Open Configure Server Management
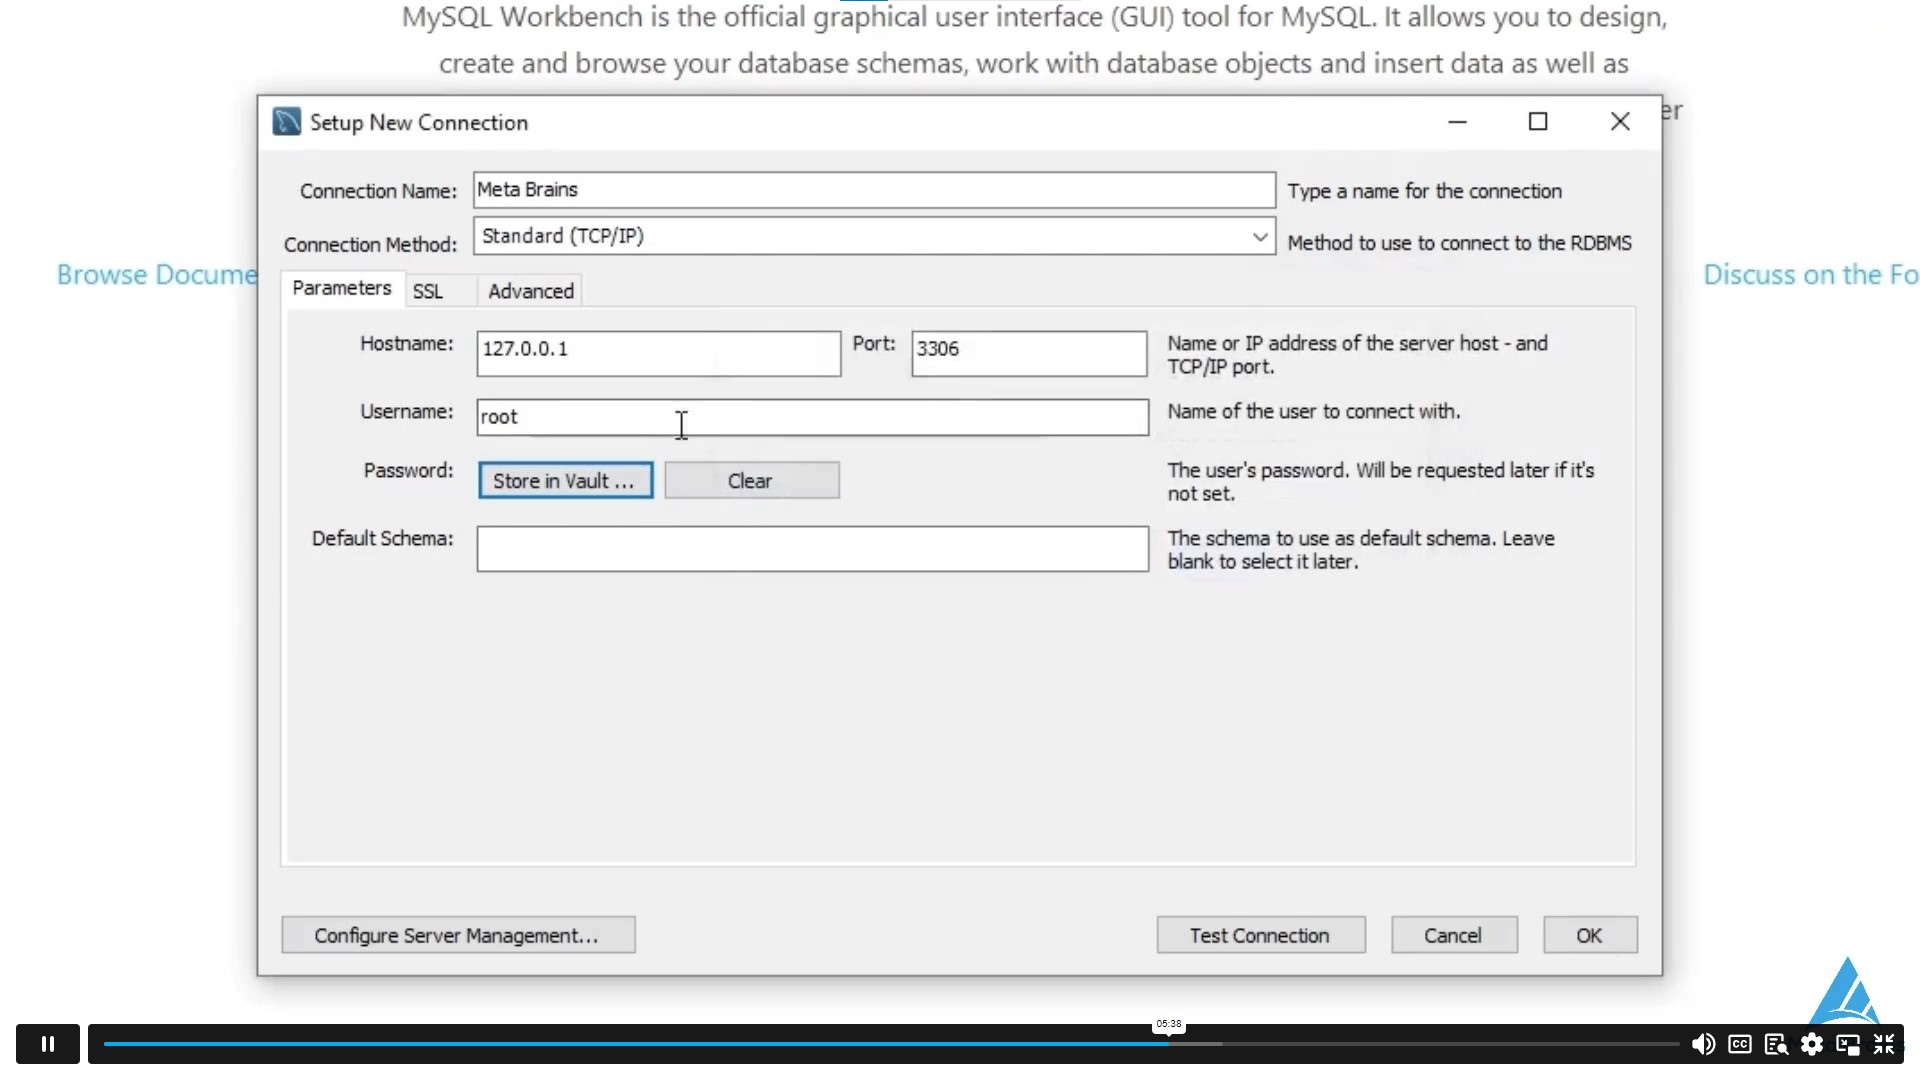Viewport: 1920px width, 1080px height. [458, 935]
